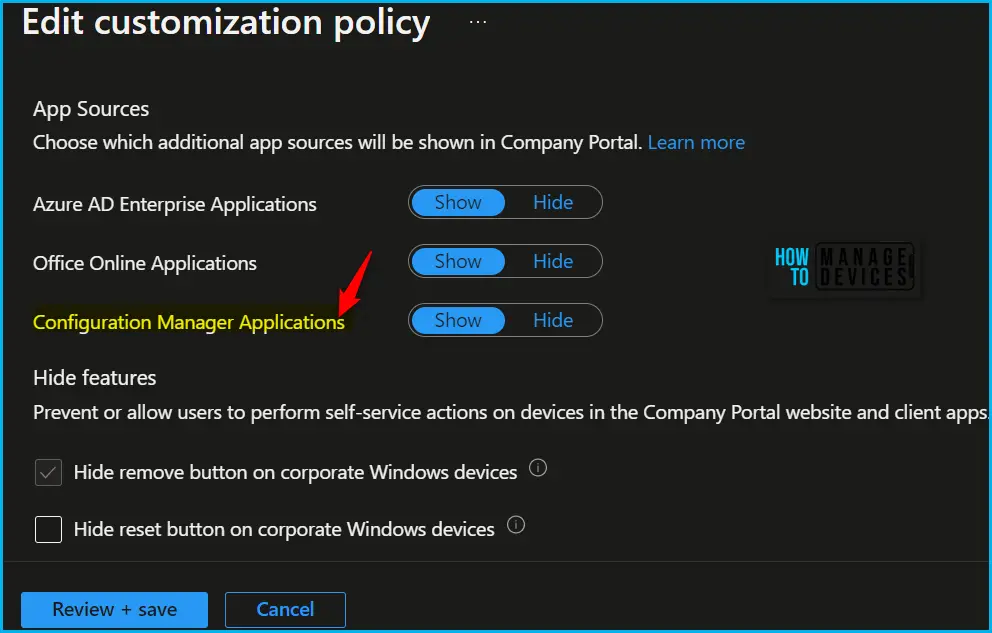
Task: Click the Azure AD Enterprise Applications label
Action: 175,204
